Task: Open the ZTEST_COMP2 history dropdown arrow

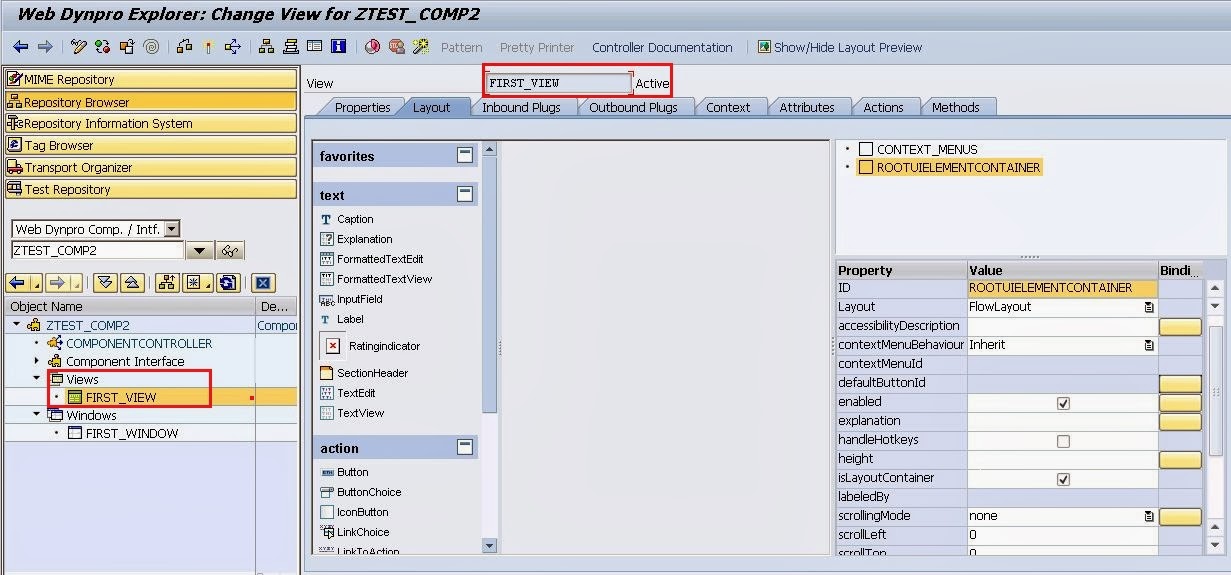Action: click(x=200, y=251)
